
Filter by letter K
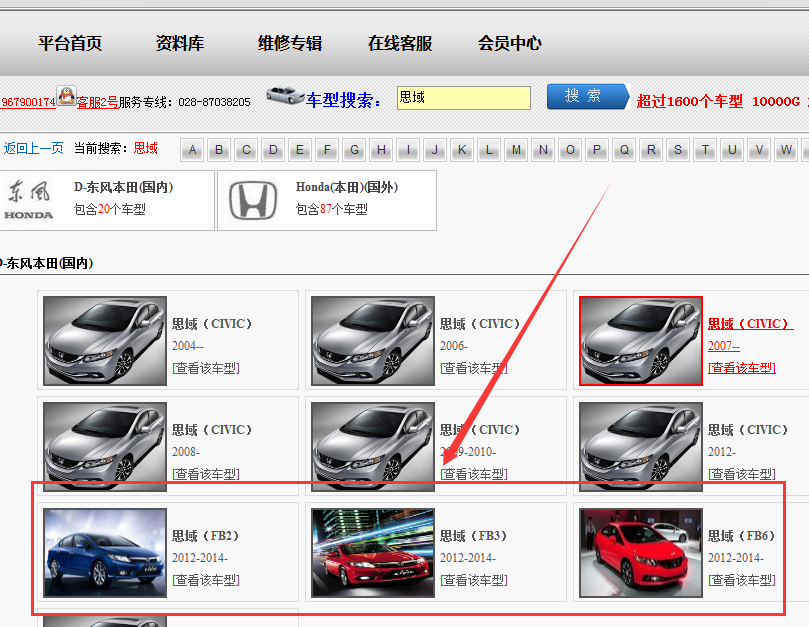point(462,150)
